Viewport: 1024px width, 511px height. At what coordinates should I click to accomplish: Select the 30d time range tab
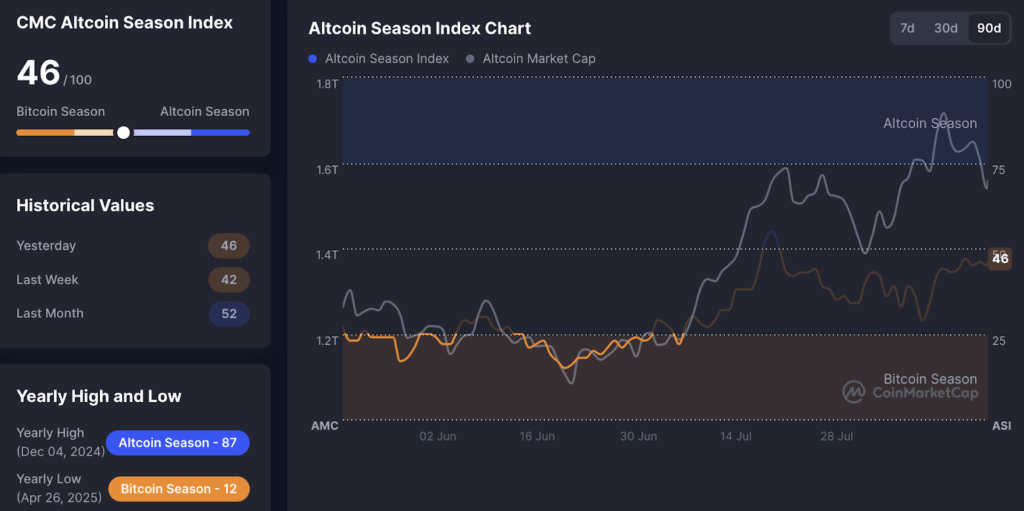point(946,28)
